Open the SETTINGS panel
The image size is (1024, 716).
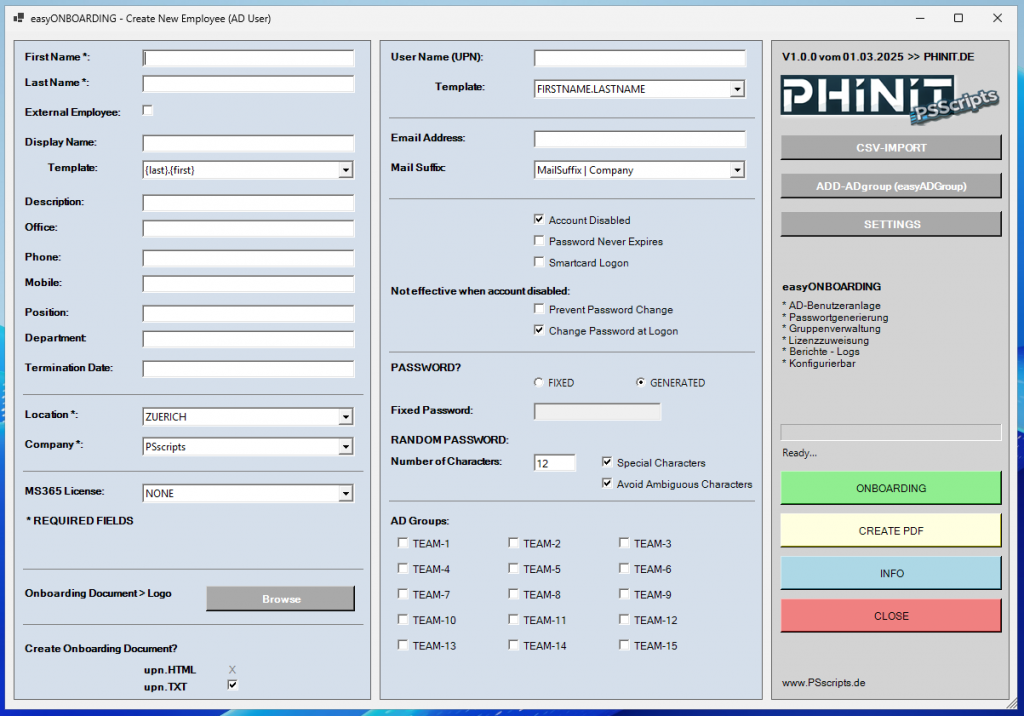coord(889,224)
